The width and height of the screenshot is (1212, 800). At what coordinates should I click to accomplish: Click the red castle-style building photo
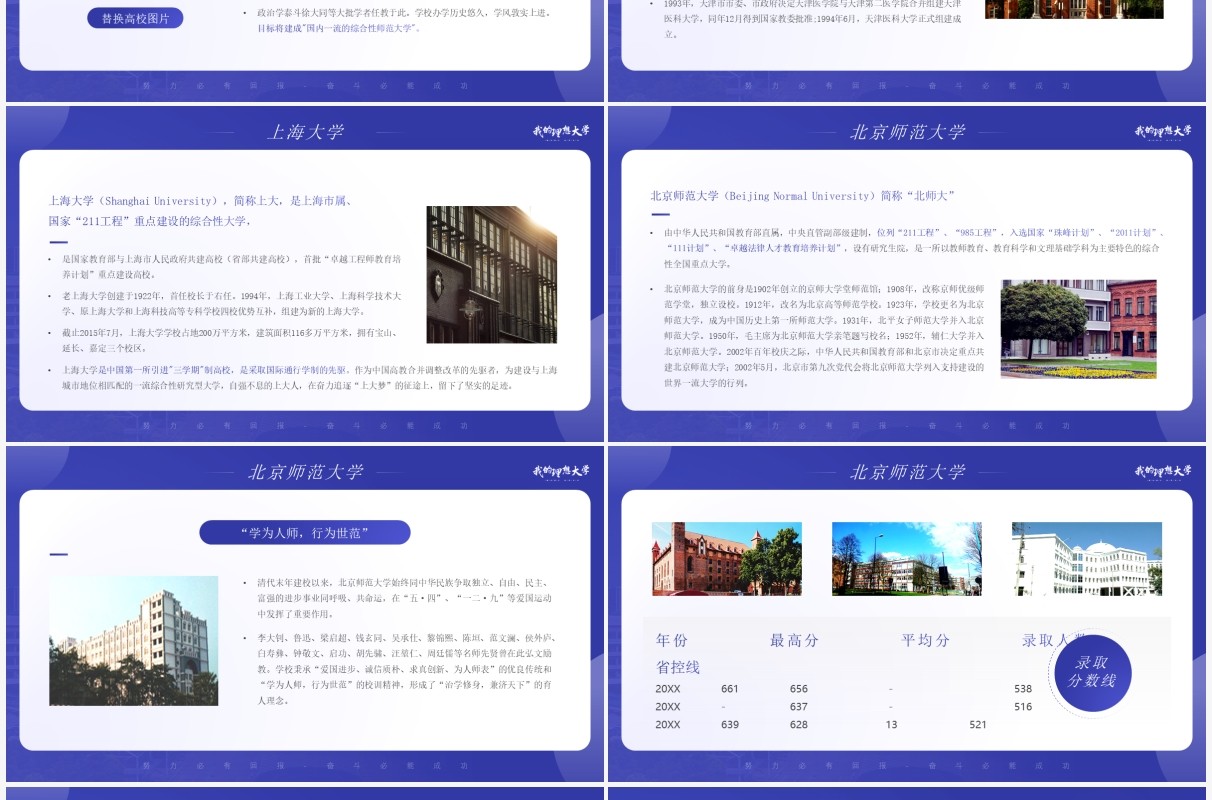coord(727,559)
